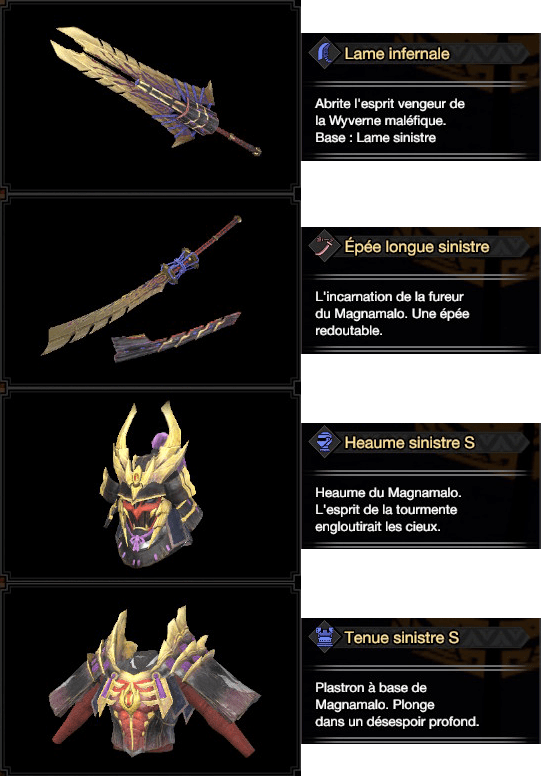The image size is (541, 776).
Task: Select the Tenue sinistre S title
Action: (x=401, y=637)
